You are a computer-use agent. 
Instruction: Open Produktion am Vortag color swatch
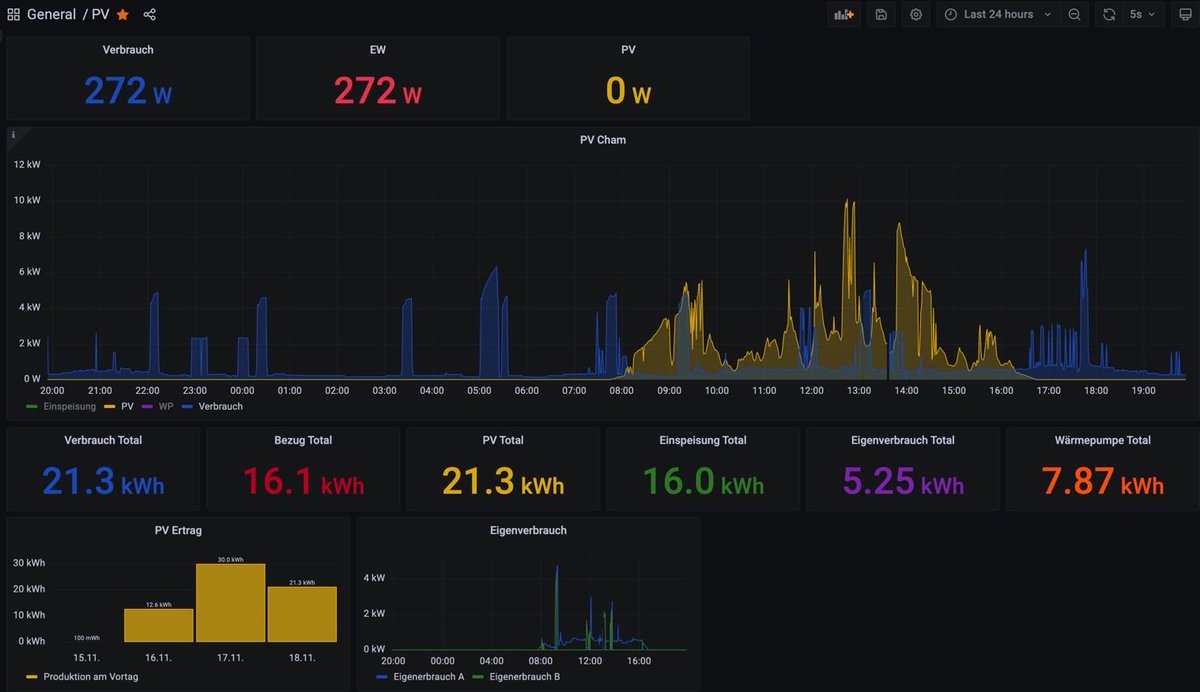click(33, 677)
